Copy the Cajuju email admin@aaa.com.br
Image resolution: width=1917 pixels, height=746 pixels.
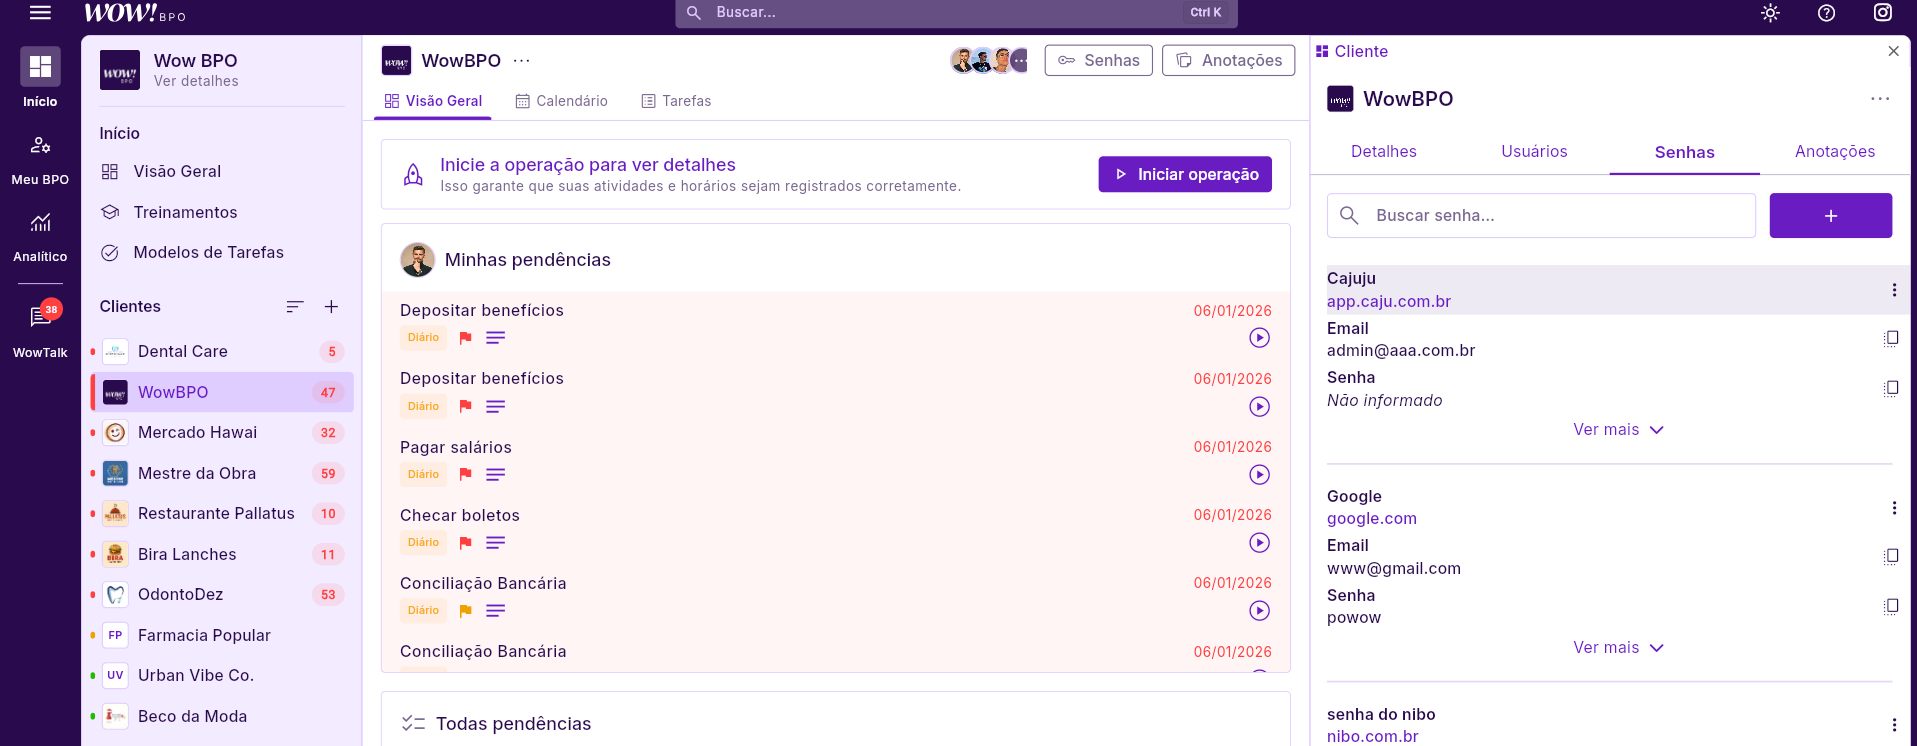1890,339
